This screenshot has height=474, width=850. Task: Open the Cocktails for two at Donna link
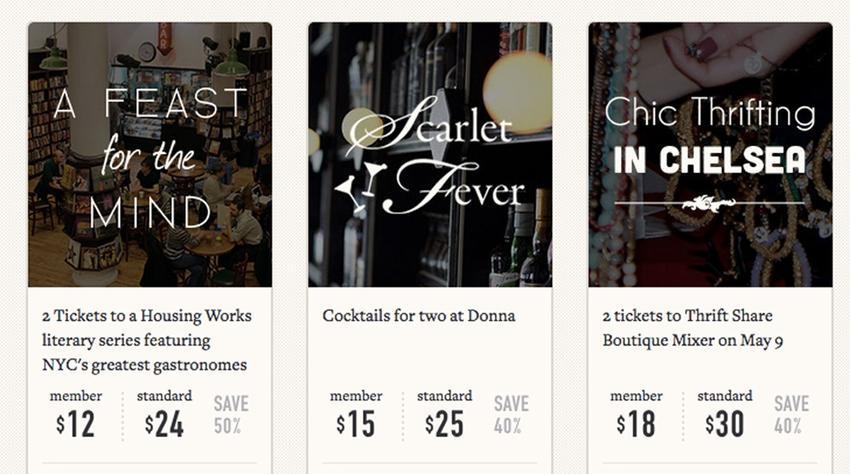418,316
